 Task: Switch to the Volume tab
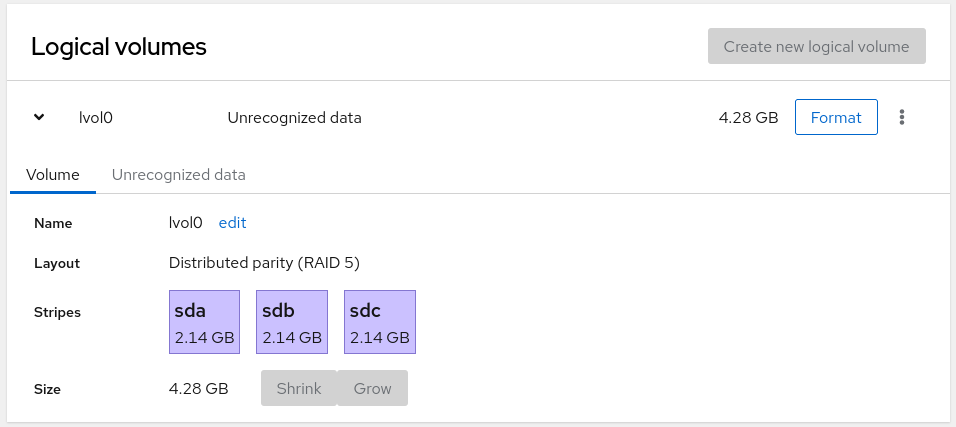(x=53, y=174)
